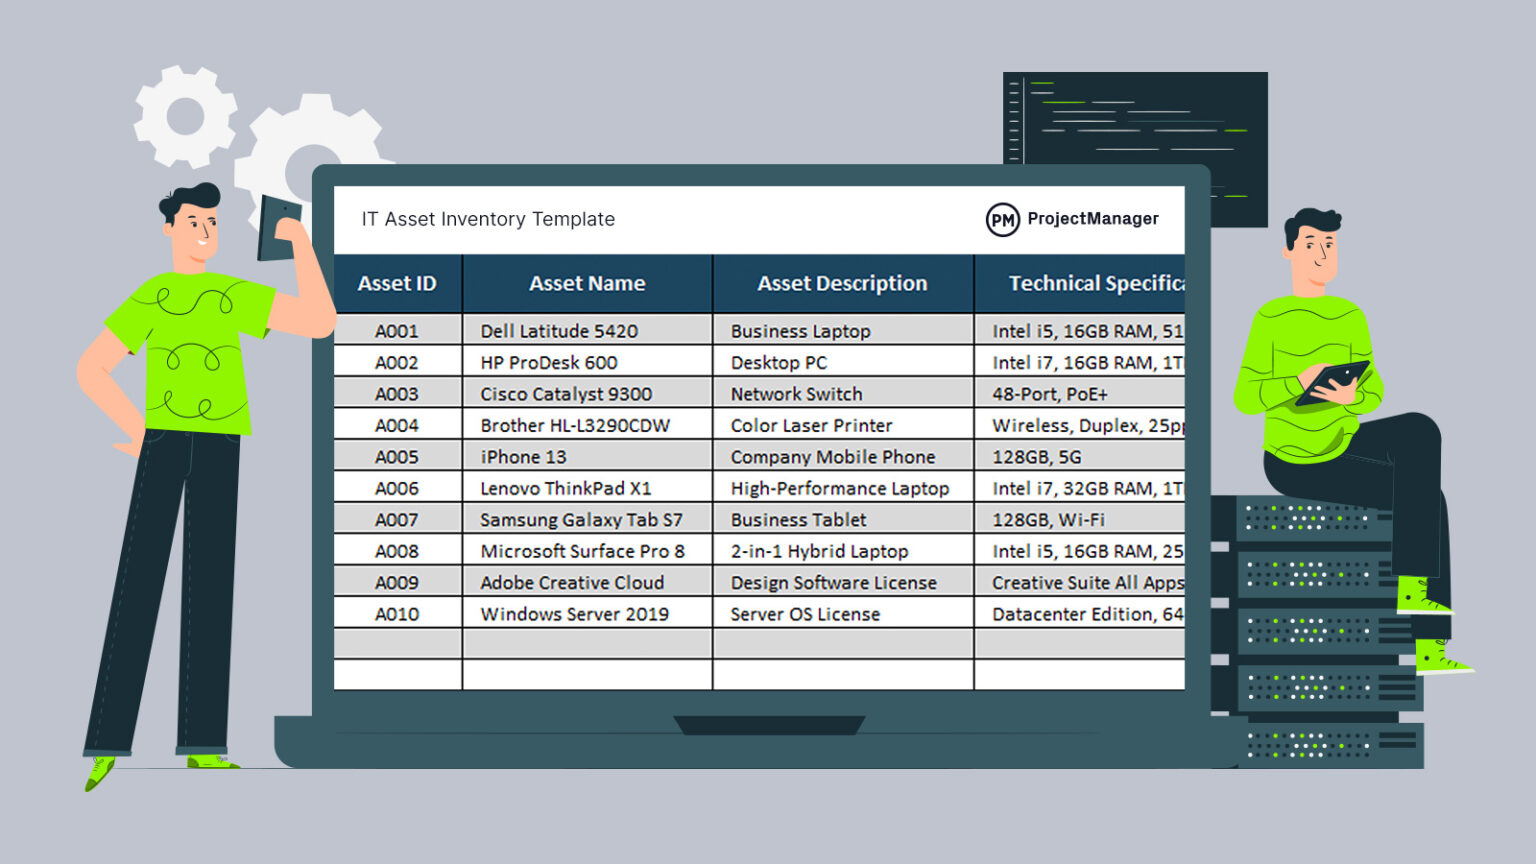This screenshot has width=1536, height=864.
Task: Click the ProjectManager text link
Action: coord(1093,218)
